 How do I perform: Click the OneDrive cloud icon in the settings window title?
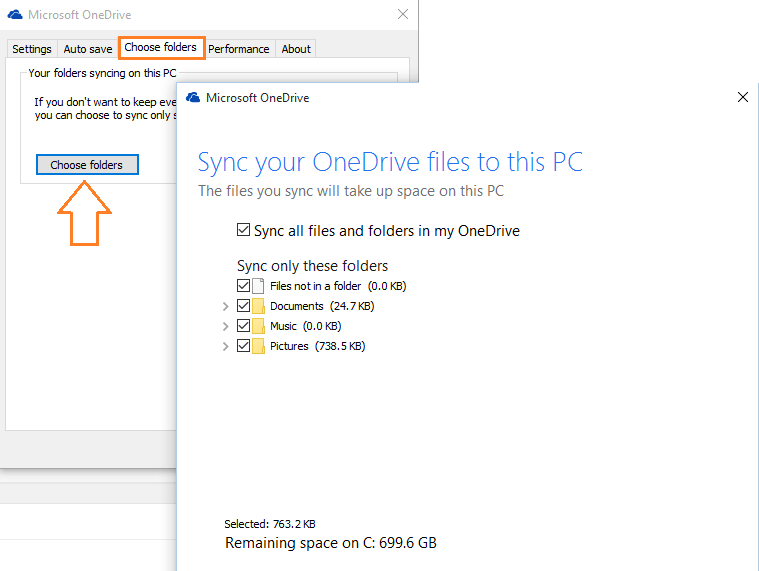pos(15,15)
